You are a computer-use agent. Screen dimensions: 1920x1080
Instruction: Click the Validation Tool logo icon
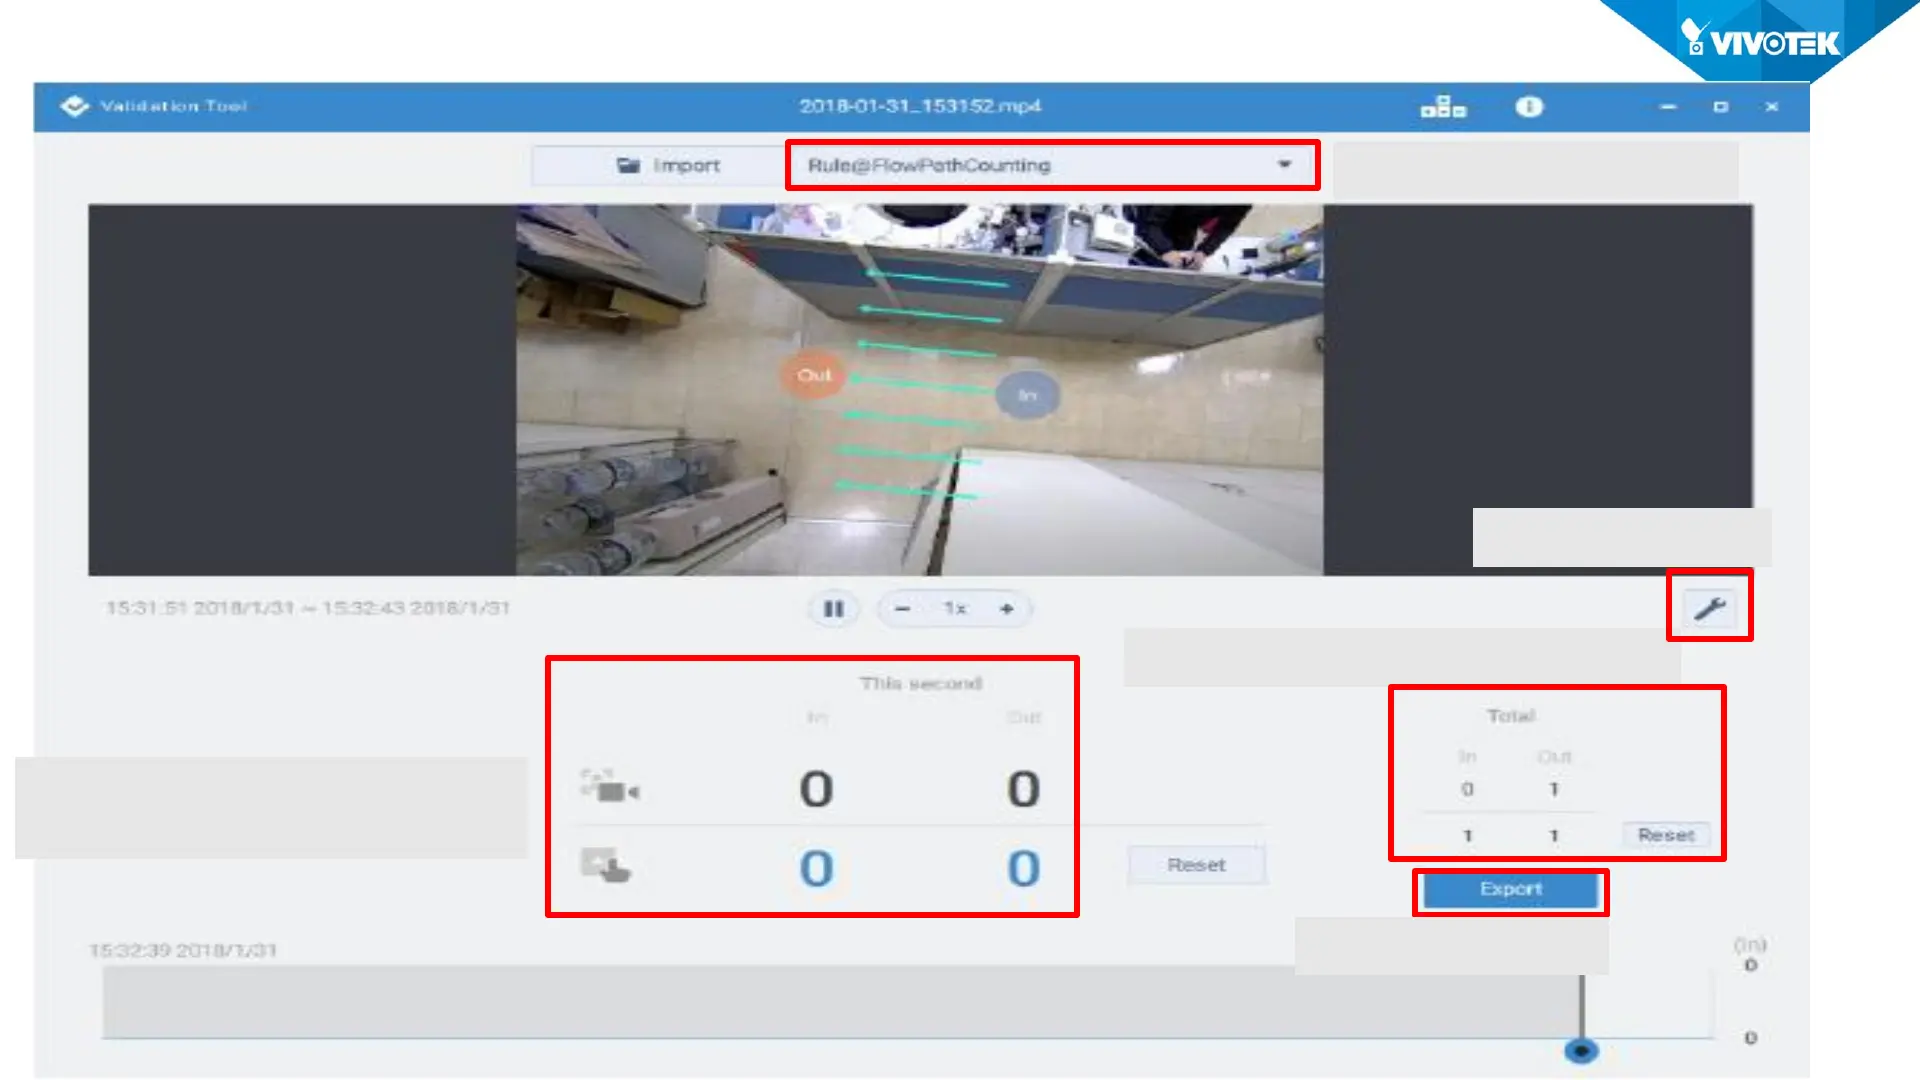pos(75,106)
